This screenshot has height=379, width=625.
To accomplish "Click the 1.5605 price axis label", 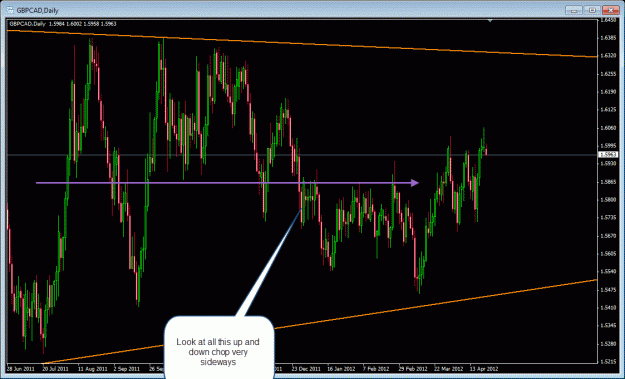I will click(x=609, y=253).
